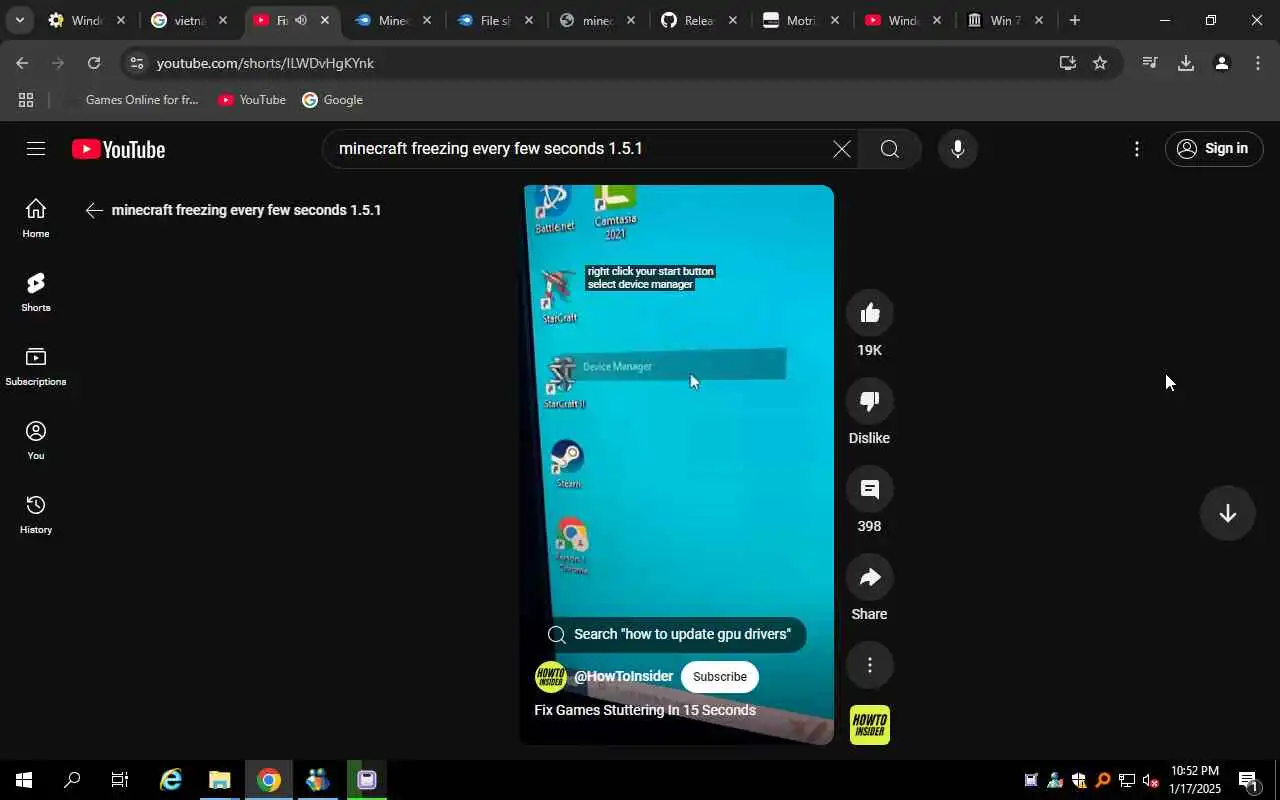
Task: Open Shorts in the sidebar
Action: [x=36, y=292]
